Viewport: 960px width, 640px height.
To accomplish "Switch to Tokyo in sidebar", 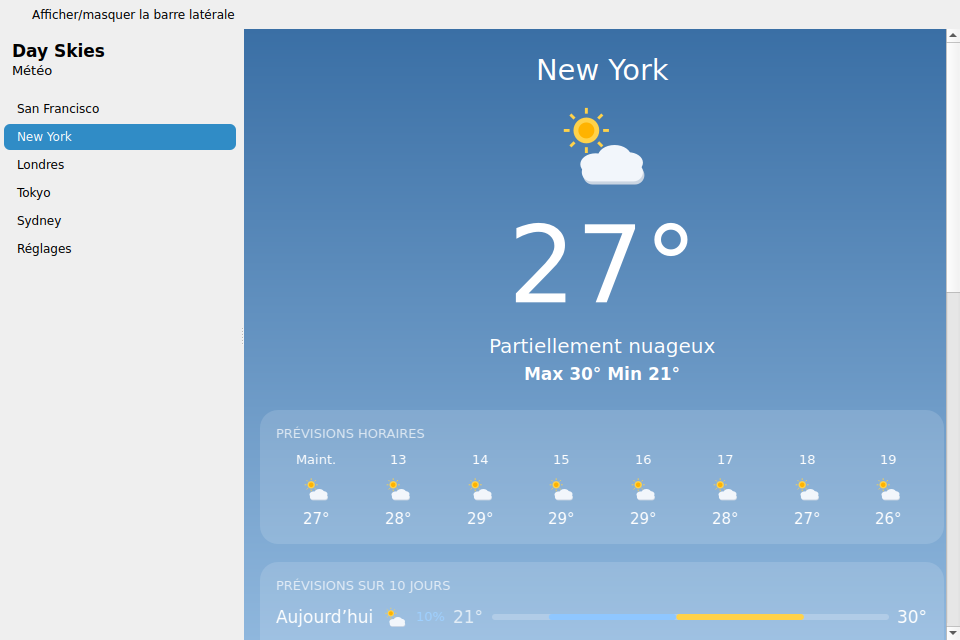I will 120,192.
